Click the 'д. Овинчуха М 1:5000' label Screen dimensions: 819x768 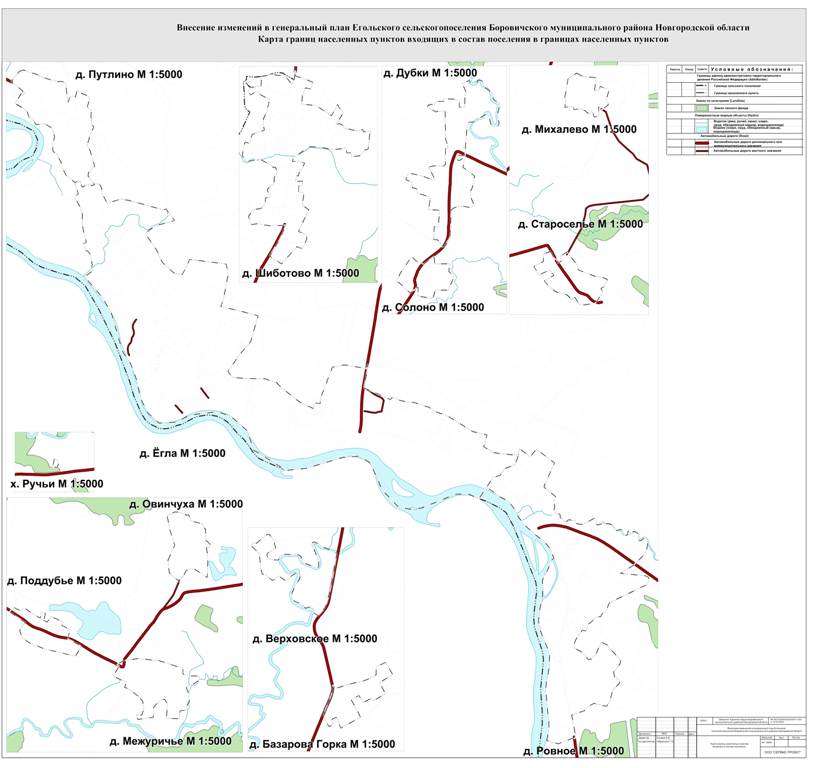(x=186, y=504)
